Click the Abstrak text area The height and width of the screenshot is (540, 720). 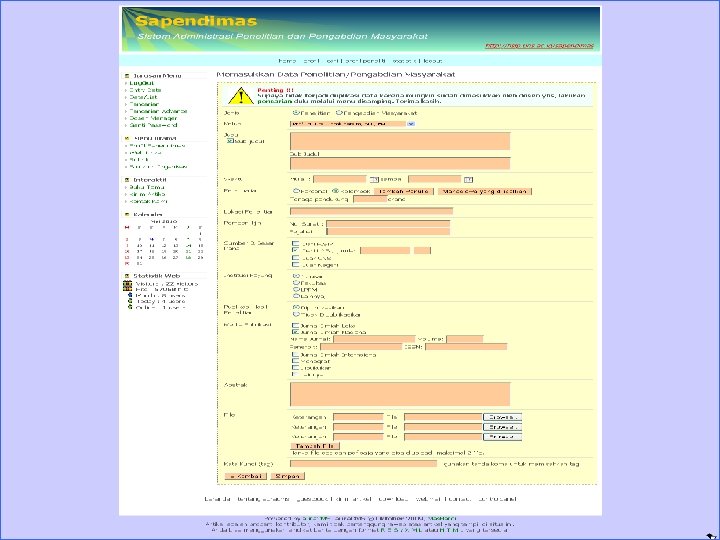[400, 394]
